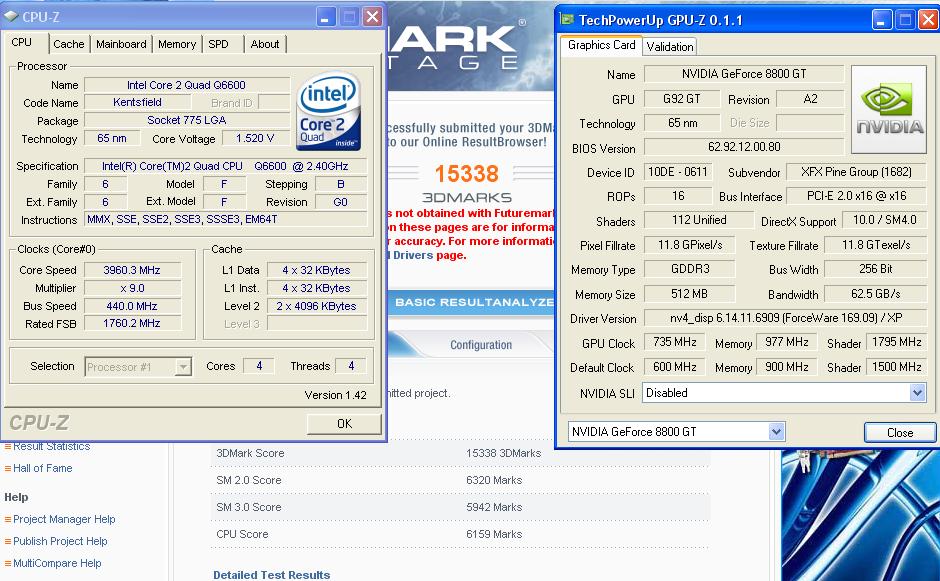
Task: Minimize the CPU-Z window
Action: pos(326,17)
